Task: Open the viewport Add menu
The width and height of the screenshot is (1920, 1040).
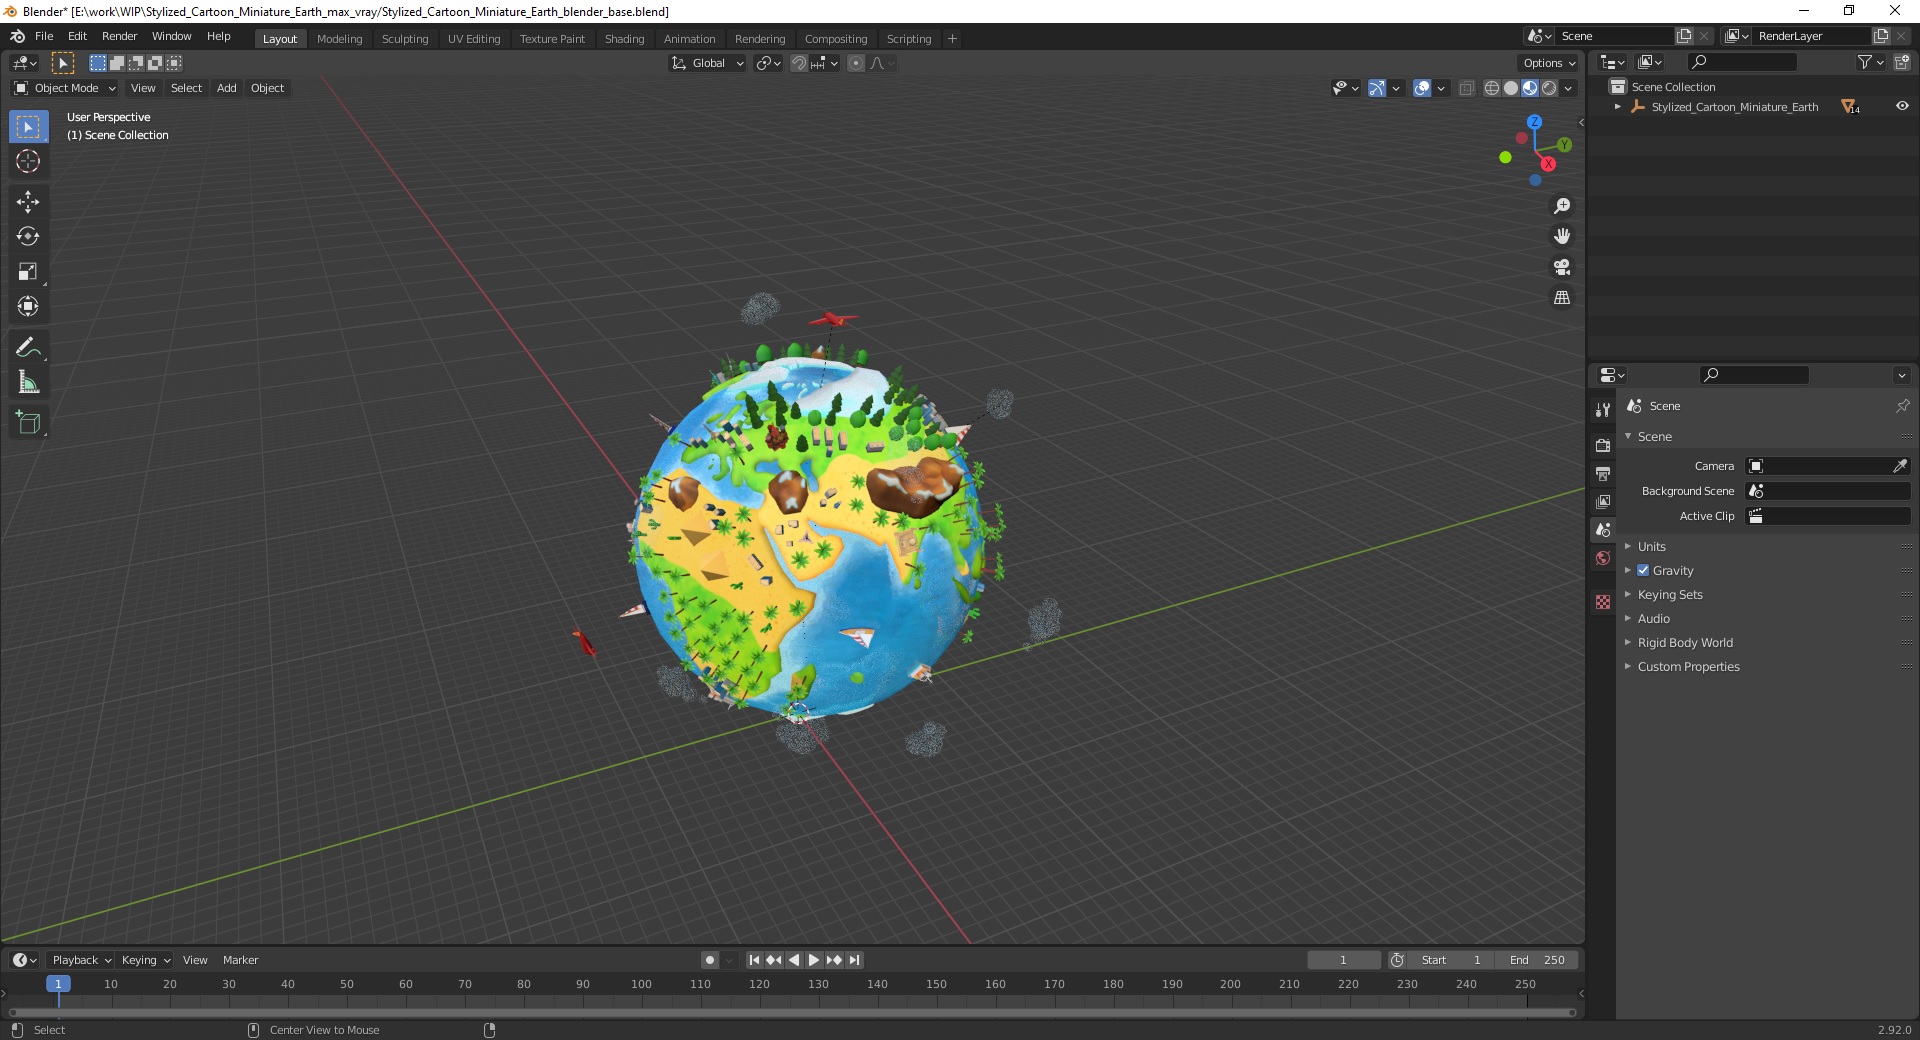Action: tap(227, 88)
